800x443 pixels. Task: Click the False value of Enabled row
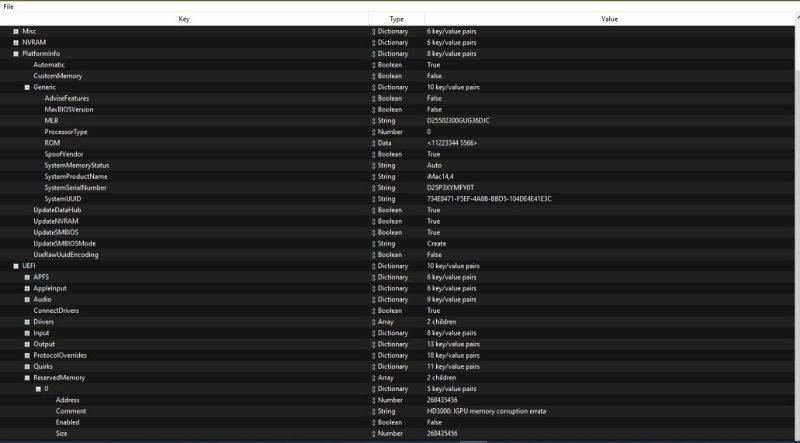(x=434, y=423)
